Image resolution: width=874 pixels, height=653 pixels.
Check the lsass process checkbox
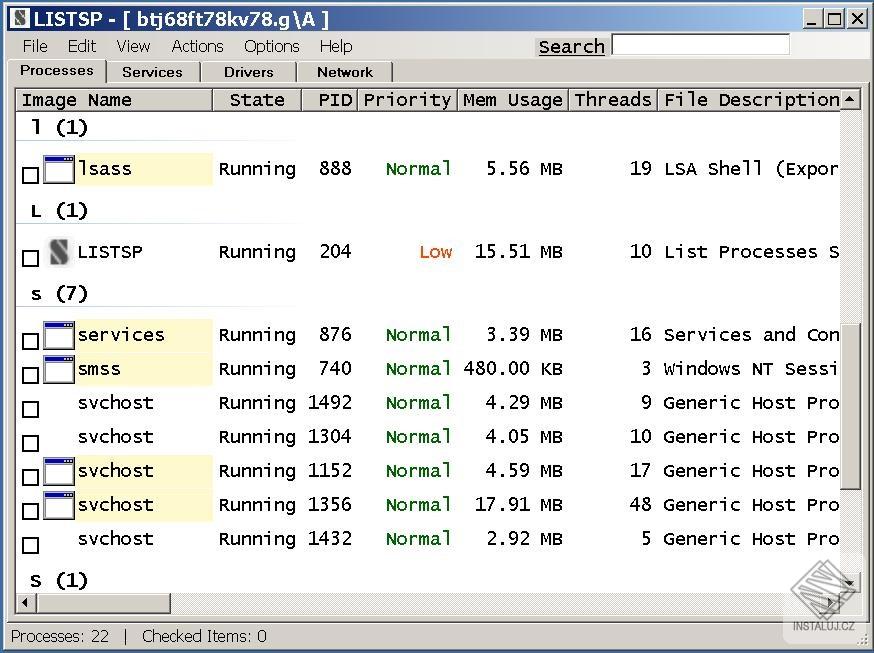30,175
